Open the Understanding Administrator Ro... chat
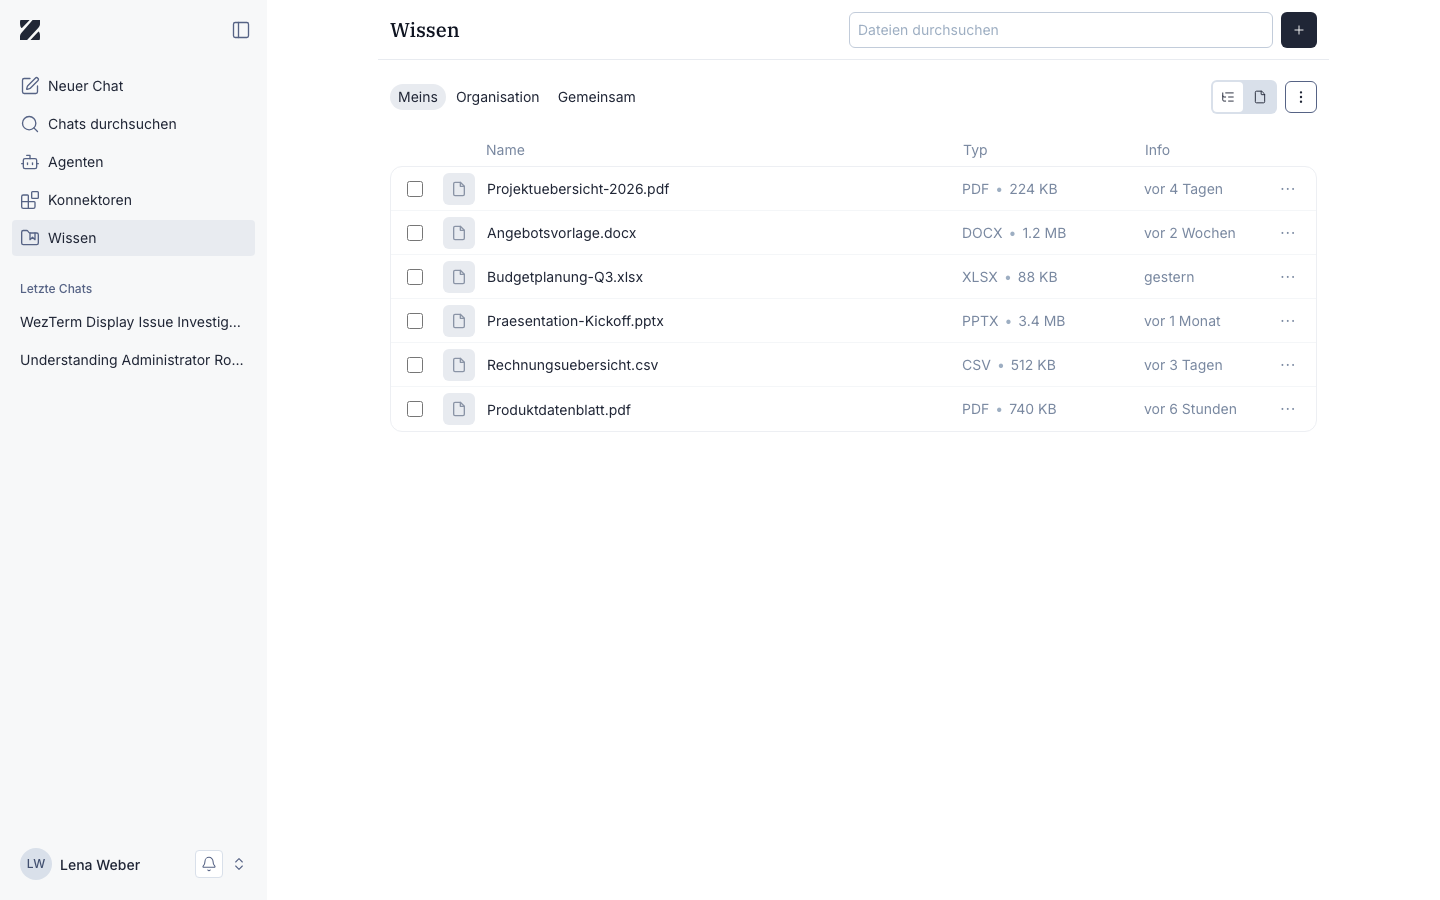 pos(133,360)
